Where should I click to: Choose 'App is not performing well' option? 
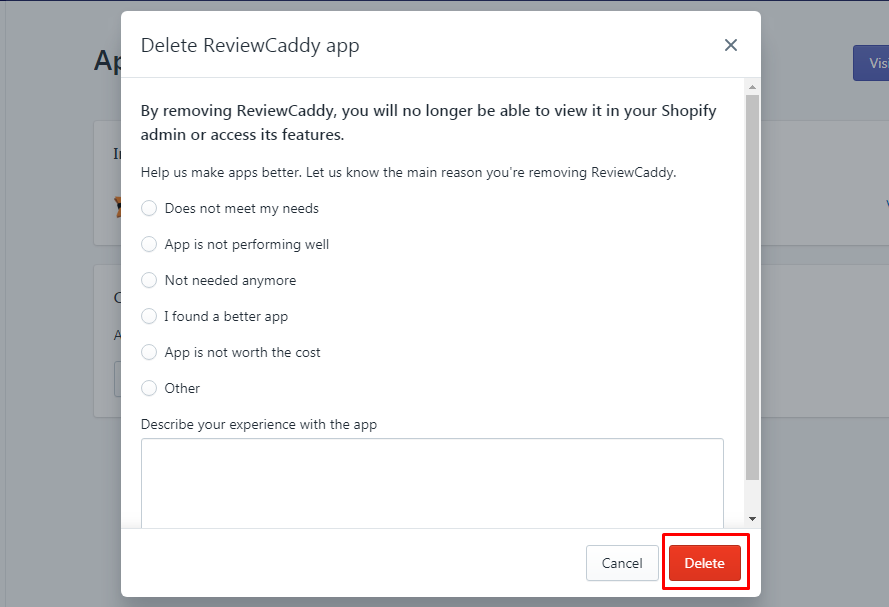[149, 244]
